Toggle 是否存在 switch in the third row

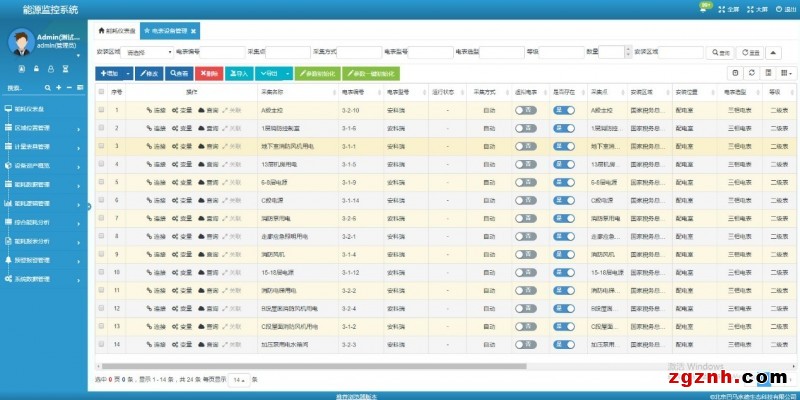click(563, 146)
